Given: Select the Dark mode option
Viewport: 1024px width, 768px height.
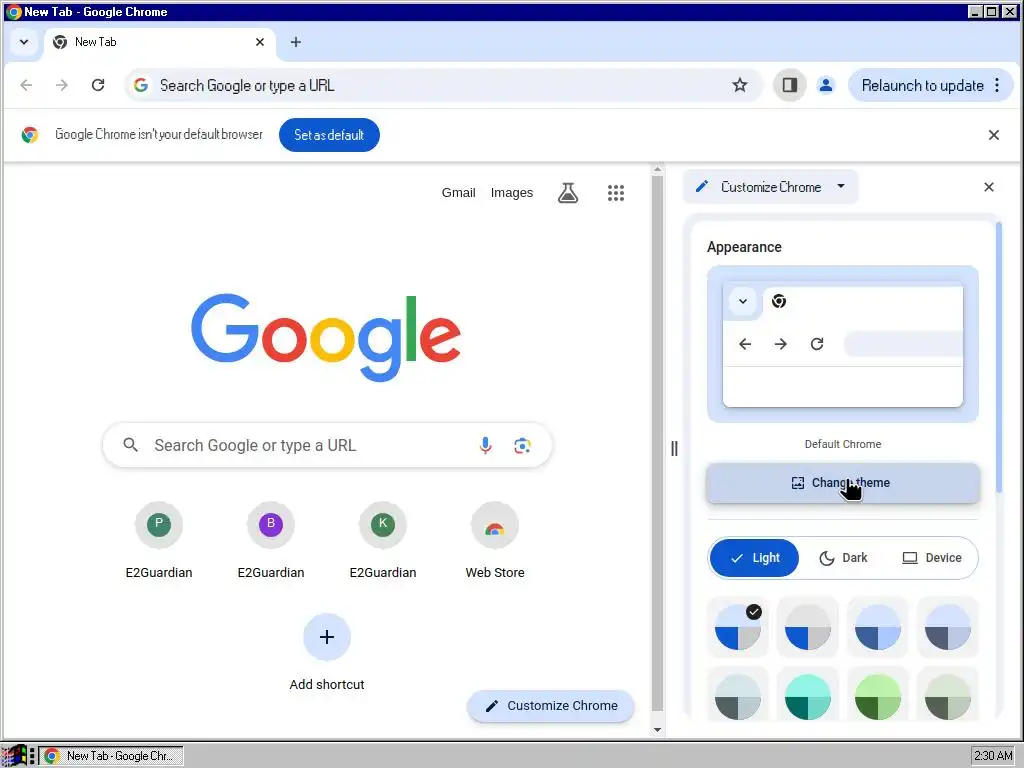Looking at the screenshot, I should [x=843, y=558].
